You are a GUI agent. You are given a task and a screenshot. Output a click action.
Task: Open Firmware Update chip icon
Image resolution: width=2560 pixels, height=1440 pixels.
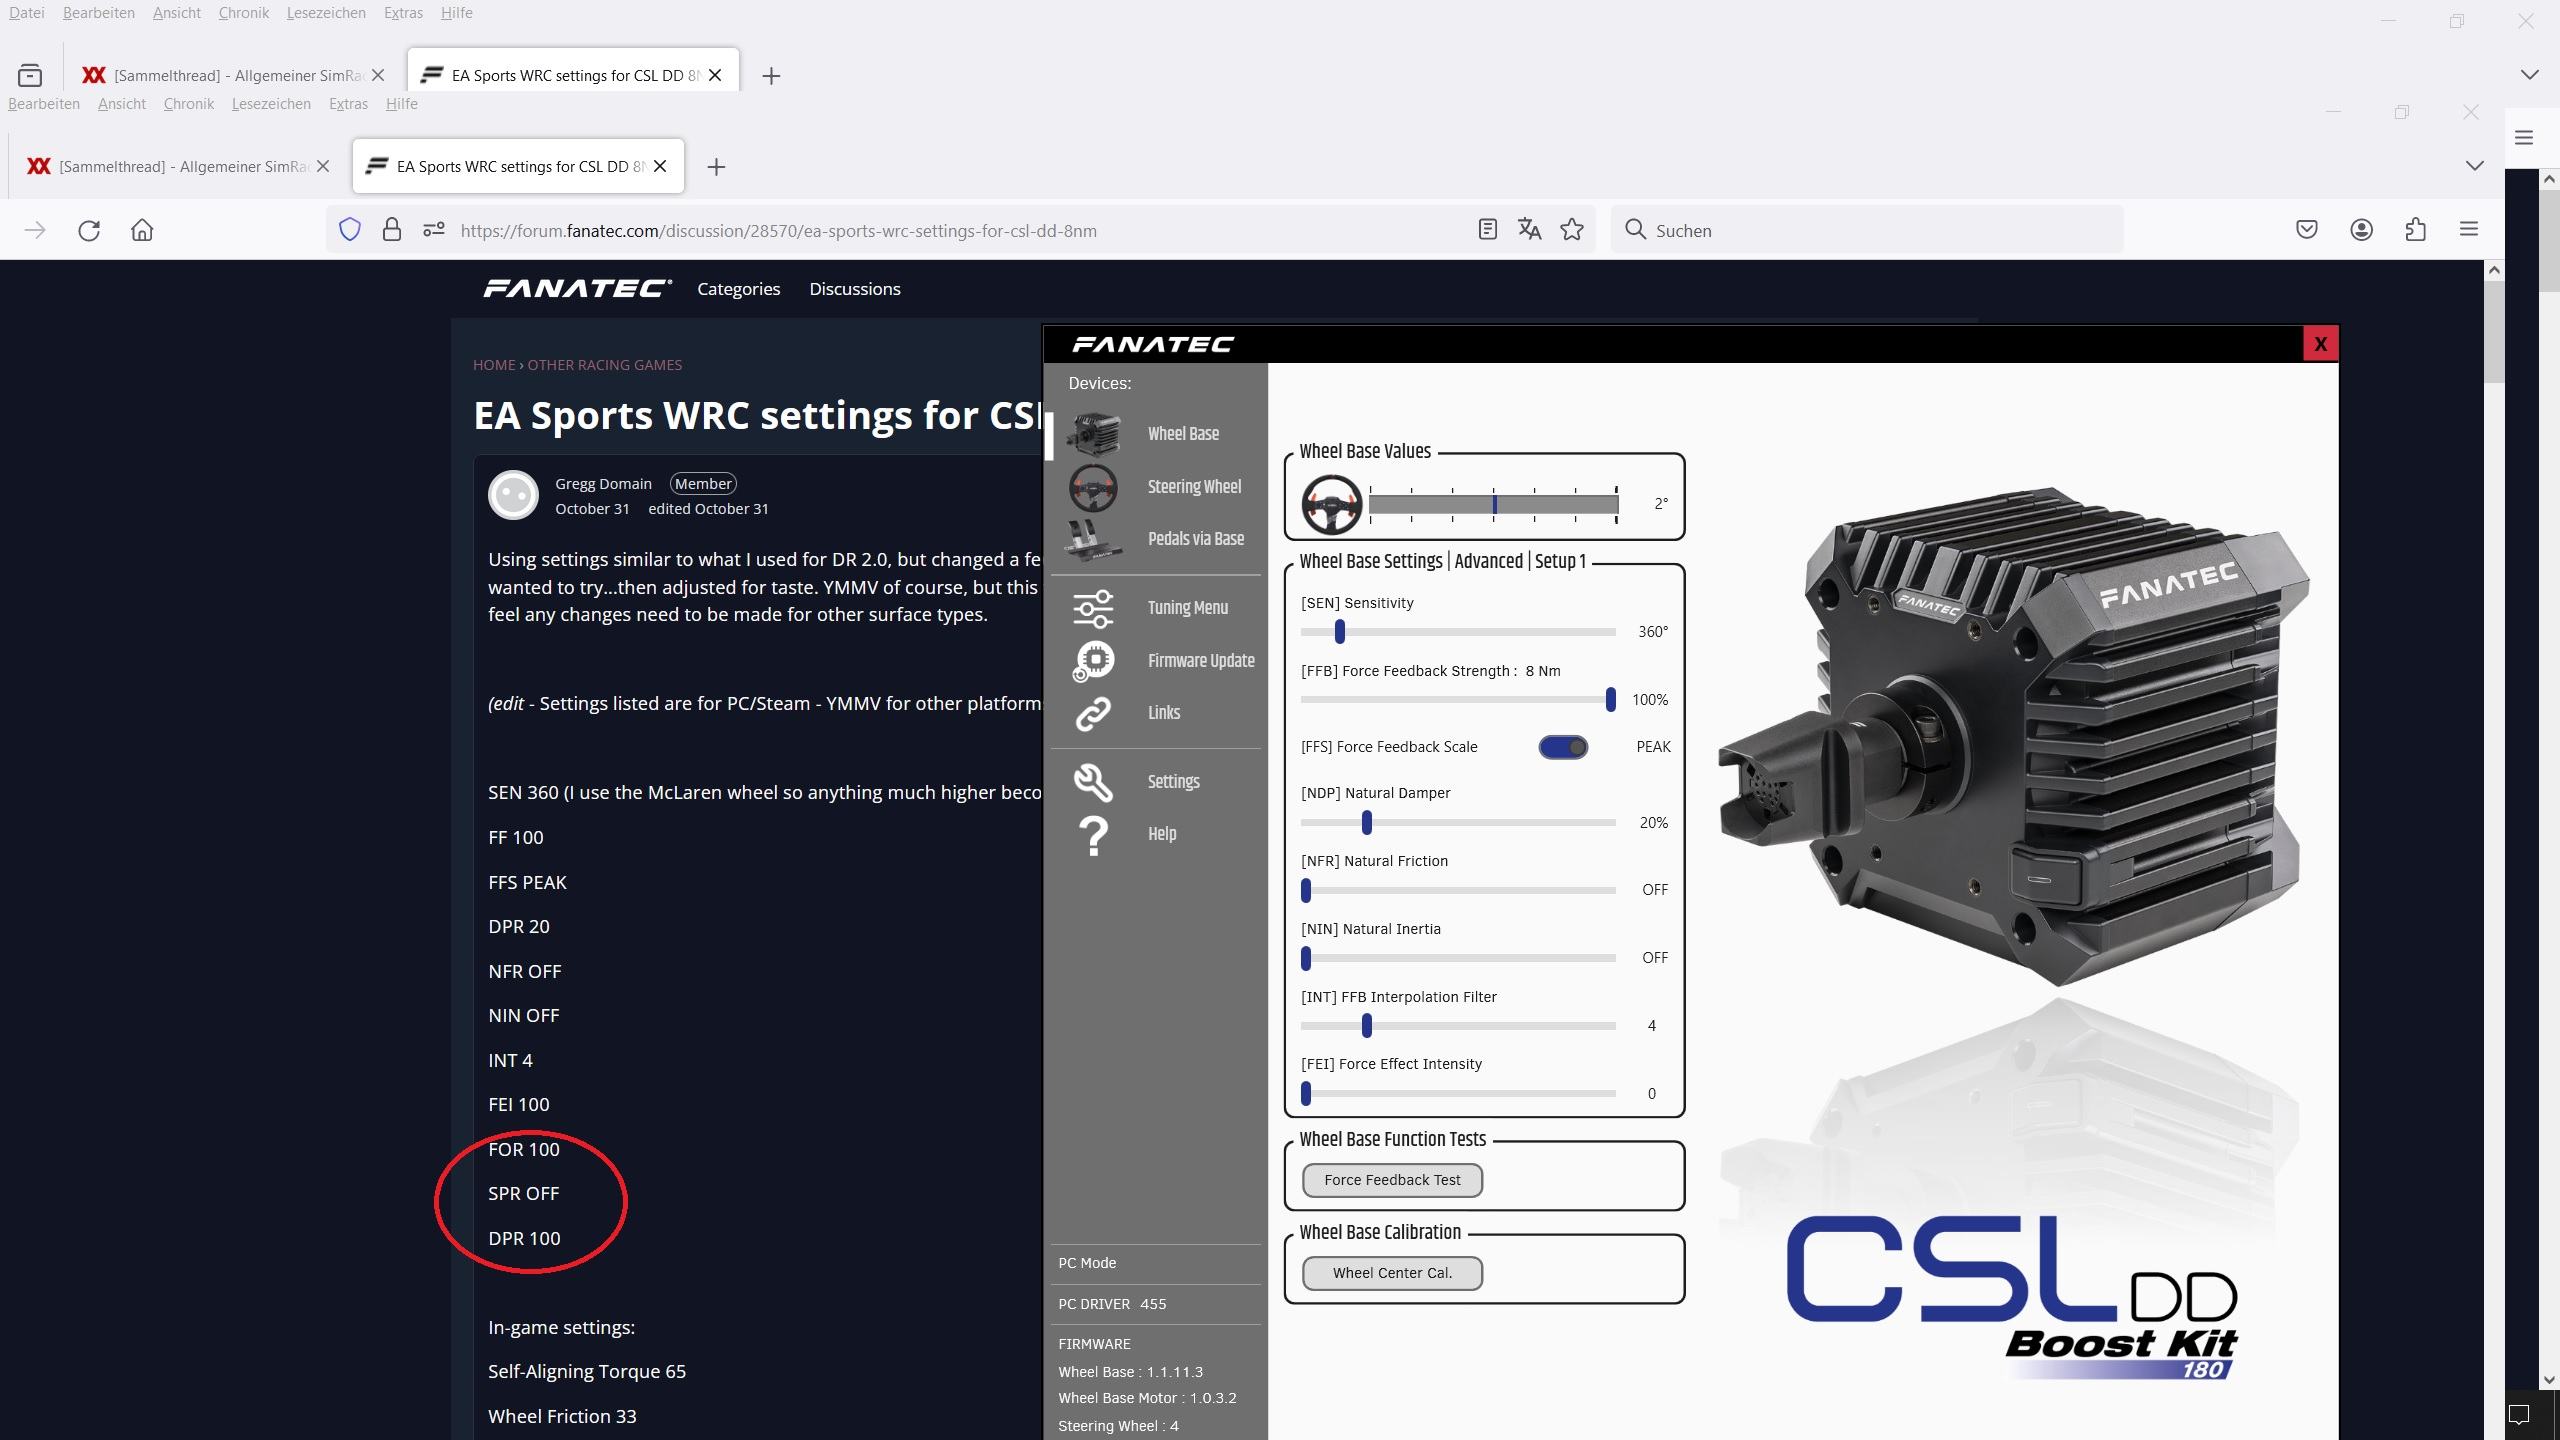click(1093, 661)
